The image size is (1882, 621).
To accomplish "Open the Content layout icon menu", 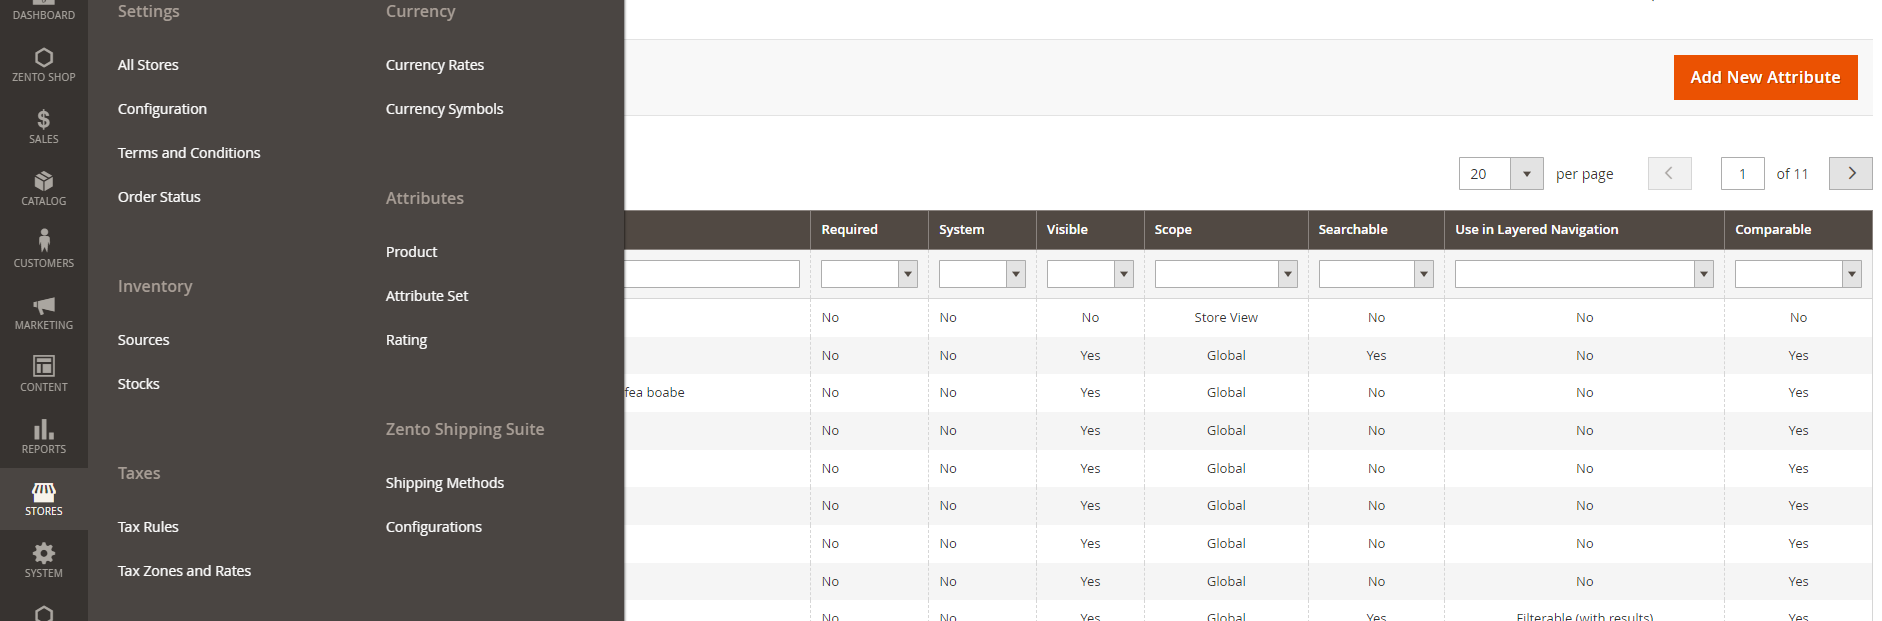I will point(44,374).
